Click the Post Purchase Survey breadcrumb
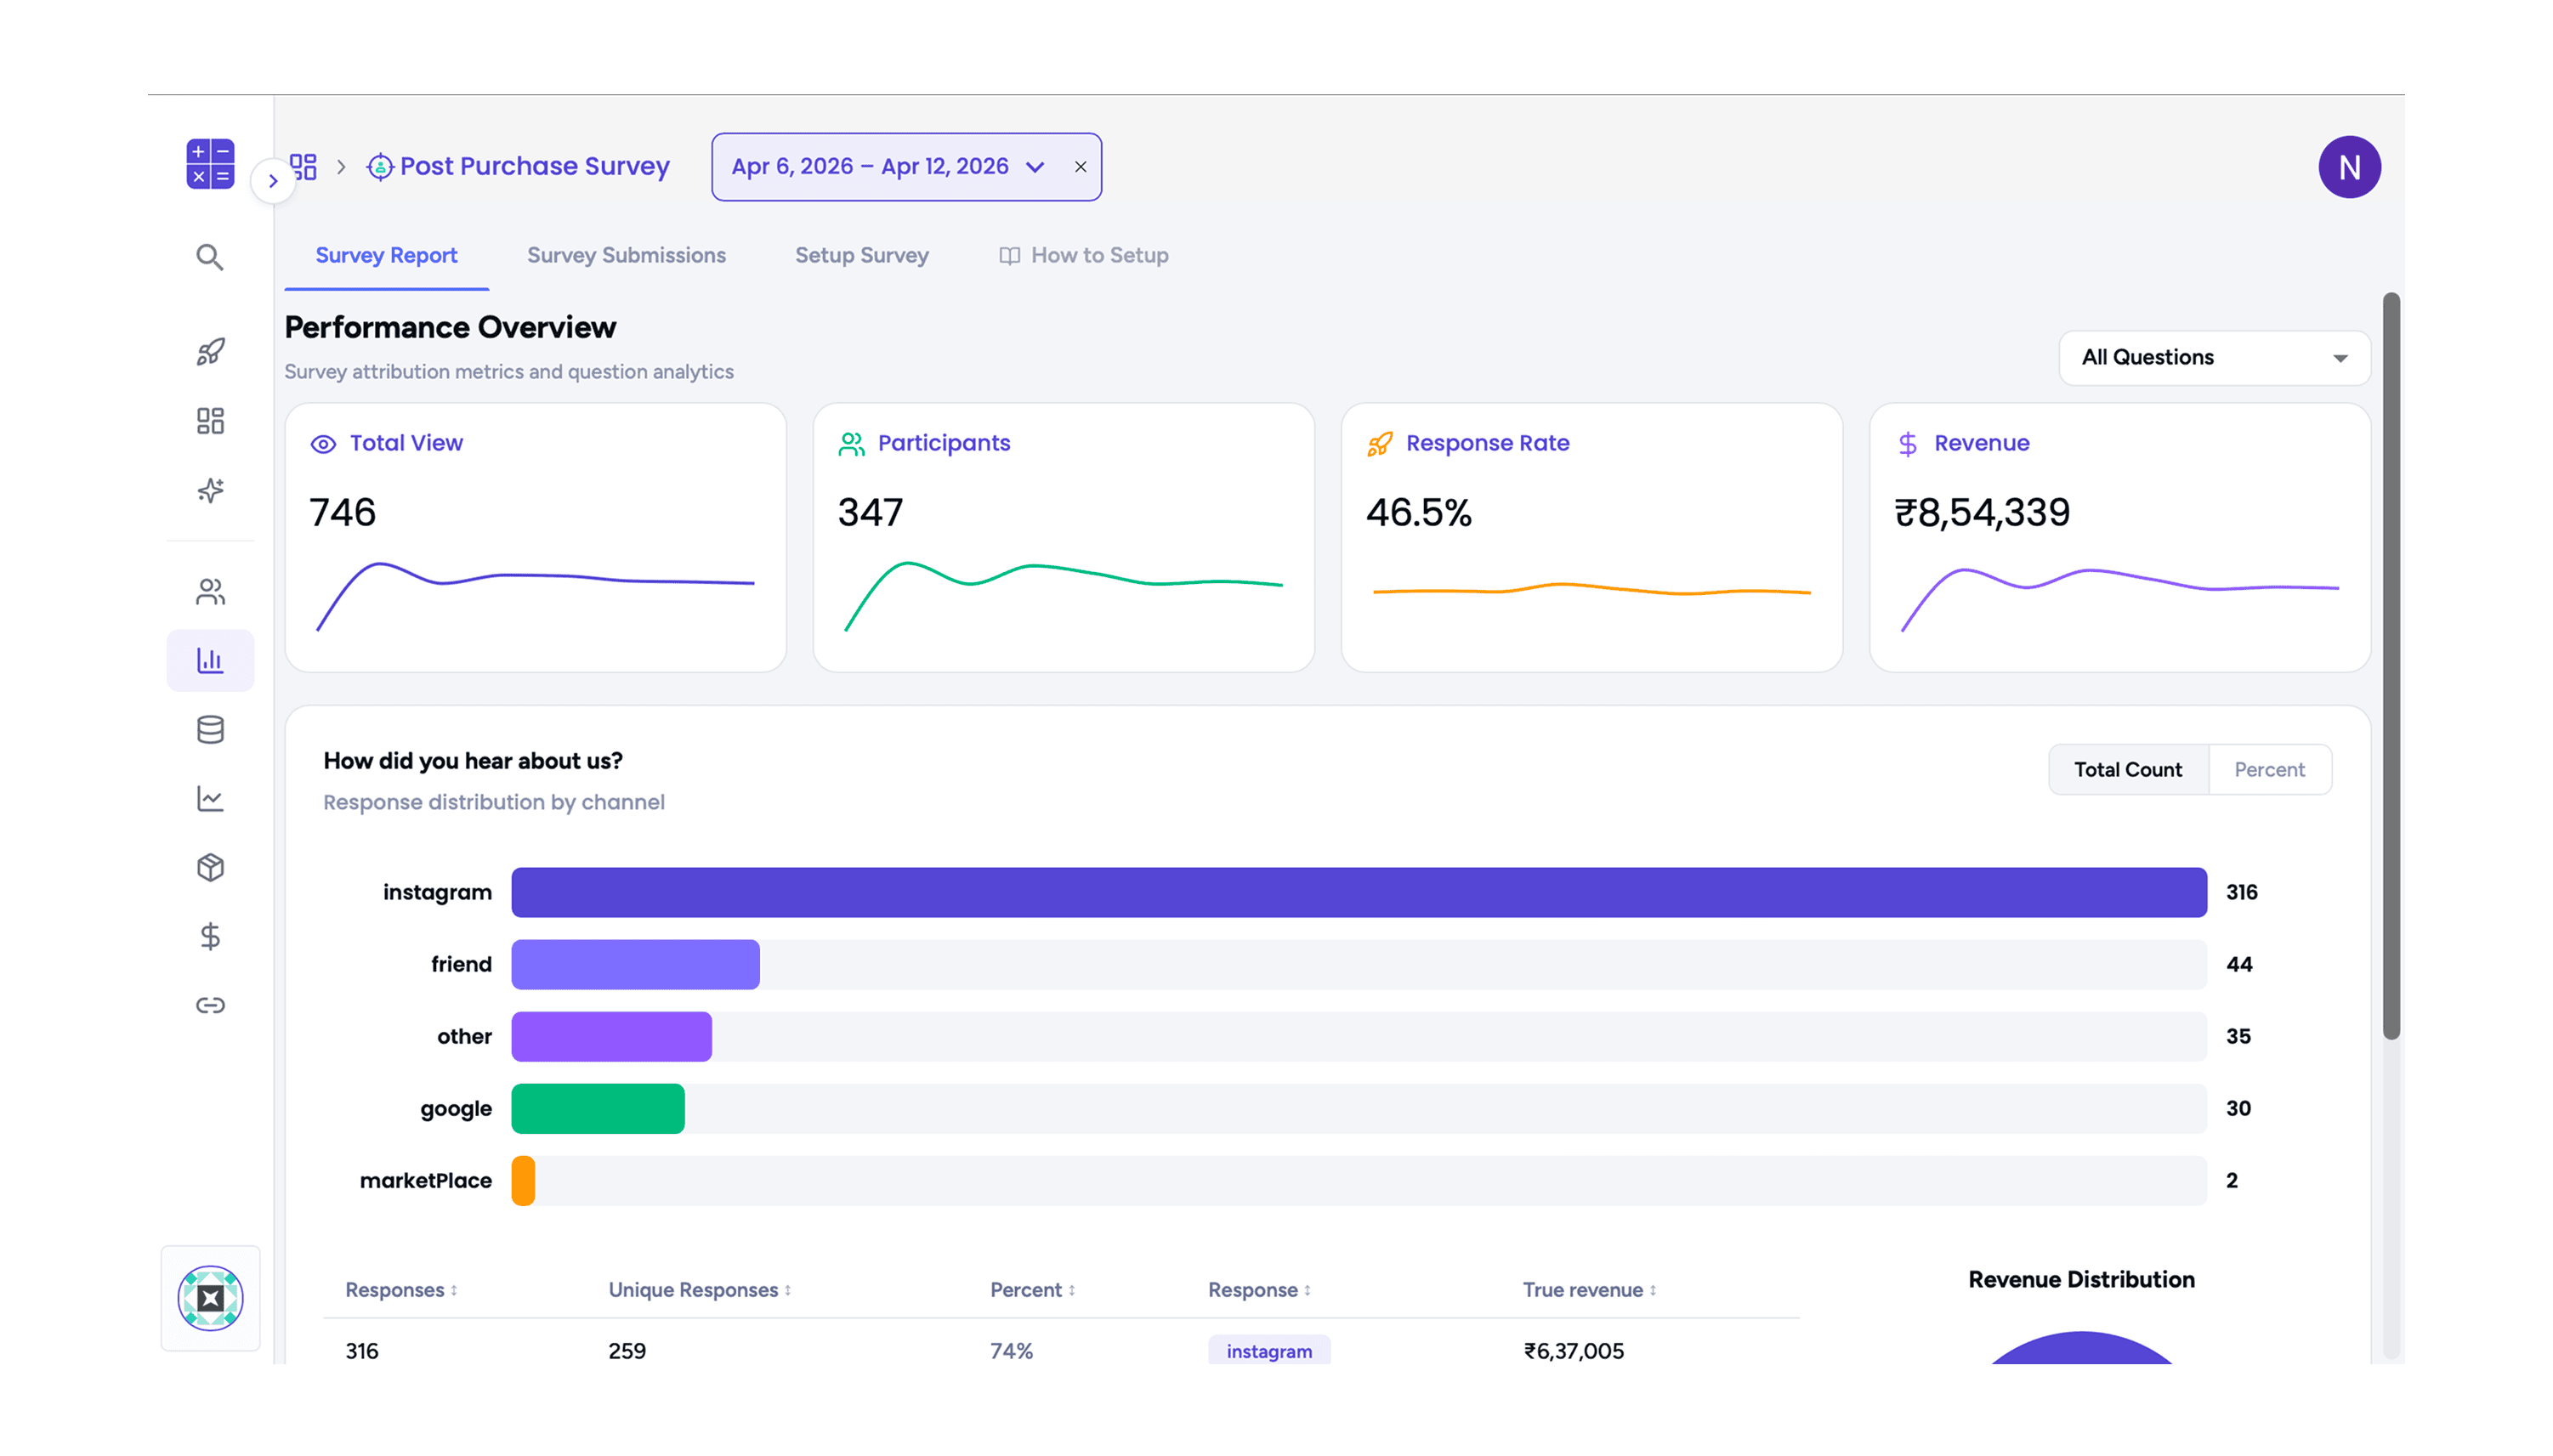The image size is (2553, 1456). click(x=533, y=166)
